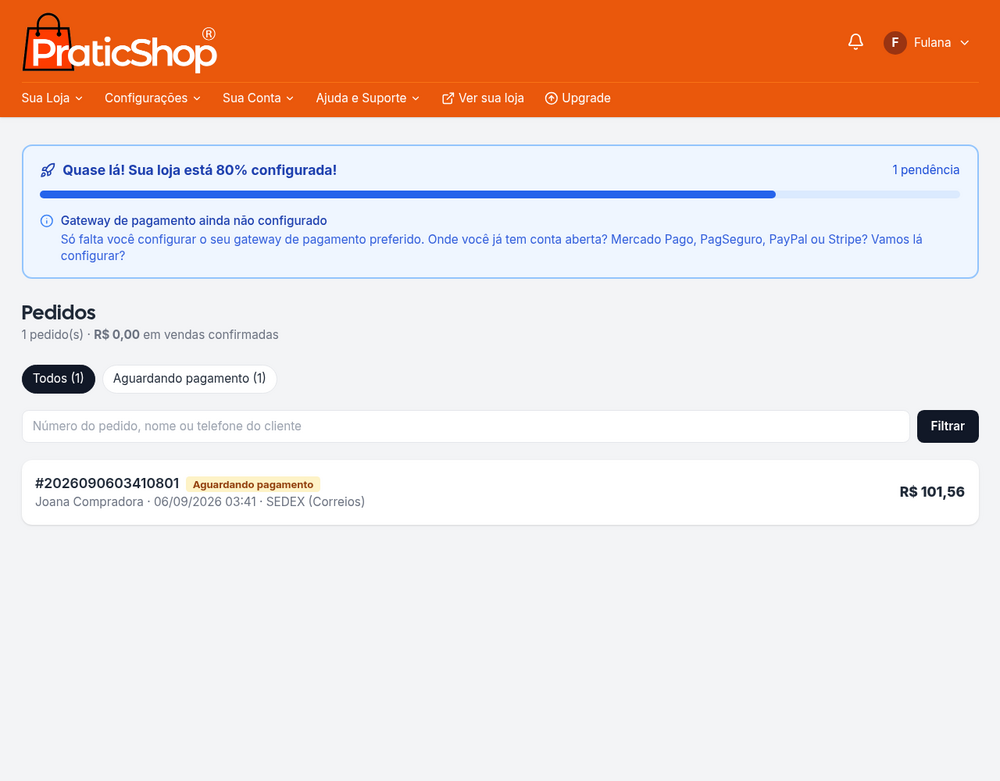The width and height of the screenshot is (1000, 781).
Task: Click the Gateway de pagamento configuration message
Action: [491, 238]
